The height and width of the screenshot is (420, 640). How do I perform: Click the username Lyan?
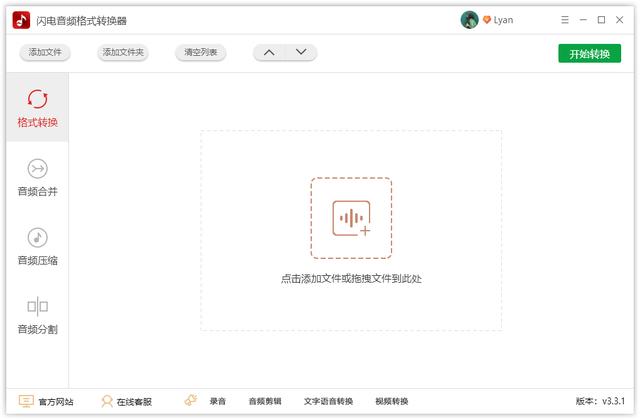(503, 20)
